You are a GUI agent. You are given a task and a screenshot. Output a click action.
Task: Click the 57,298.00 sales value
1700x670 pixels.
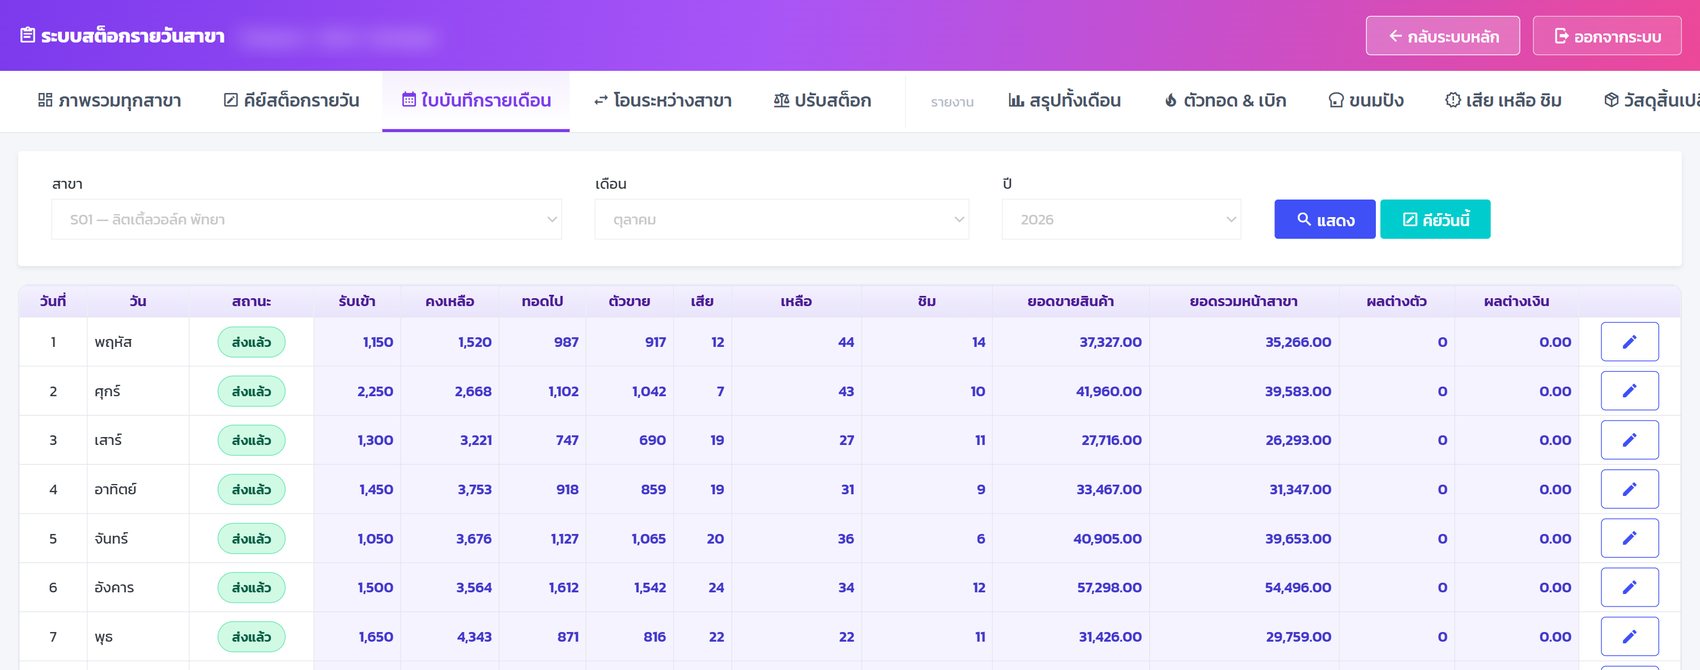coord(1109,587)
